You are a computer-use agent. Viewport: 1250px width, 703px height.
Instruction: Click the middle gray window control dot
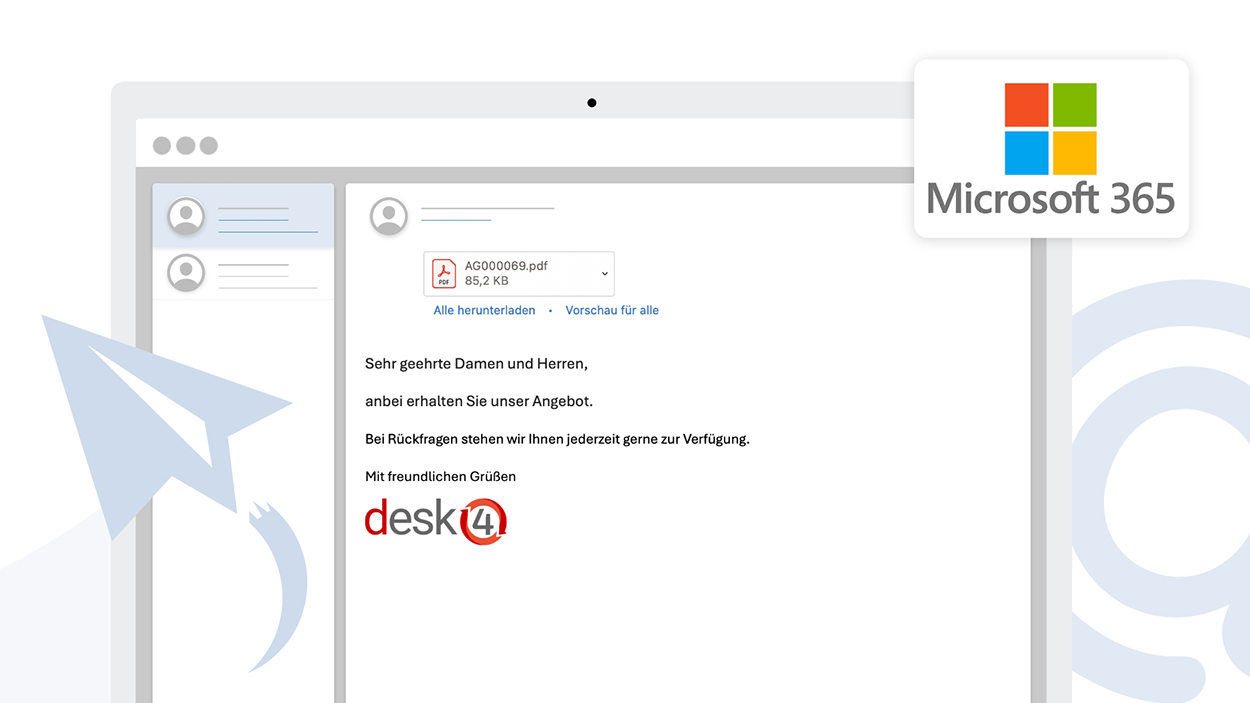point(185,146)
